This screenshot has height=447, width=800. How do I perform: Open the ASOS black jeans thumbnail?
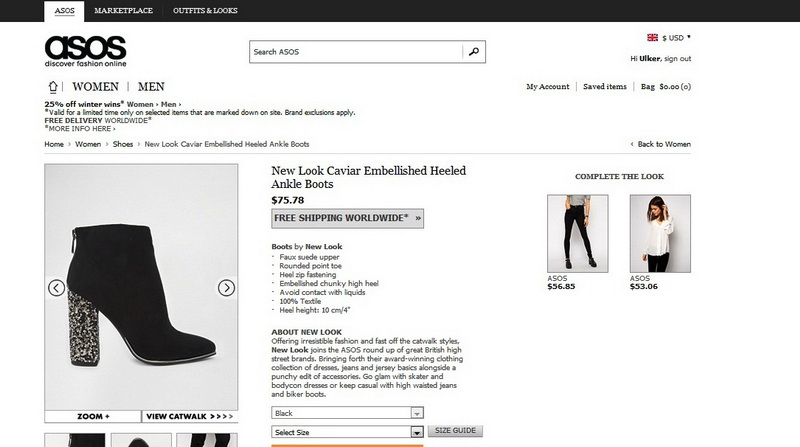[577, 232]
